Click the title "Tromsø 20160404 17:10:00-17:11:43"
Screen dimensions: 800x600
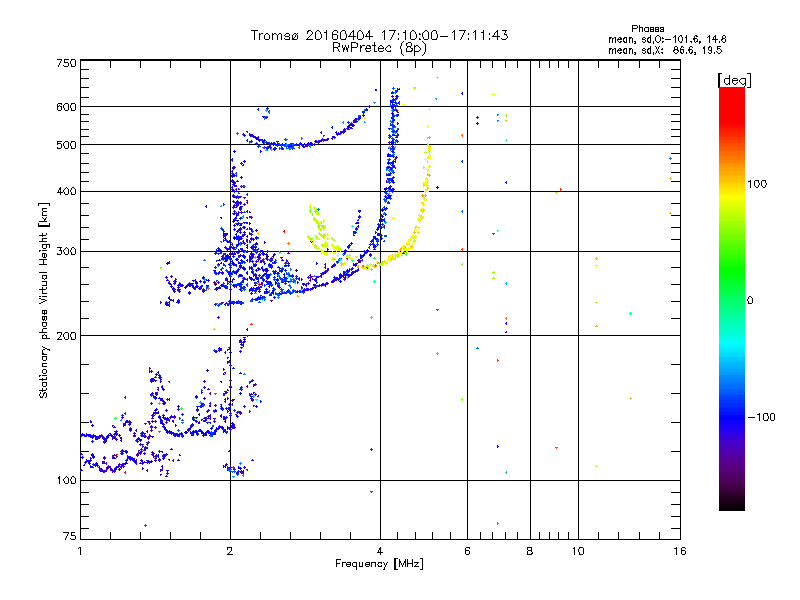(x=379, y=35)
